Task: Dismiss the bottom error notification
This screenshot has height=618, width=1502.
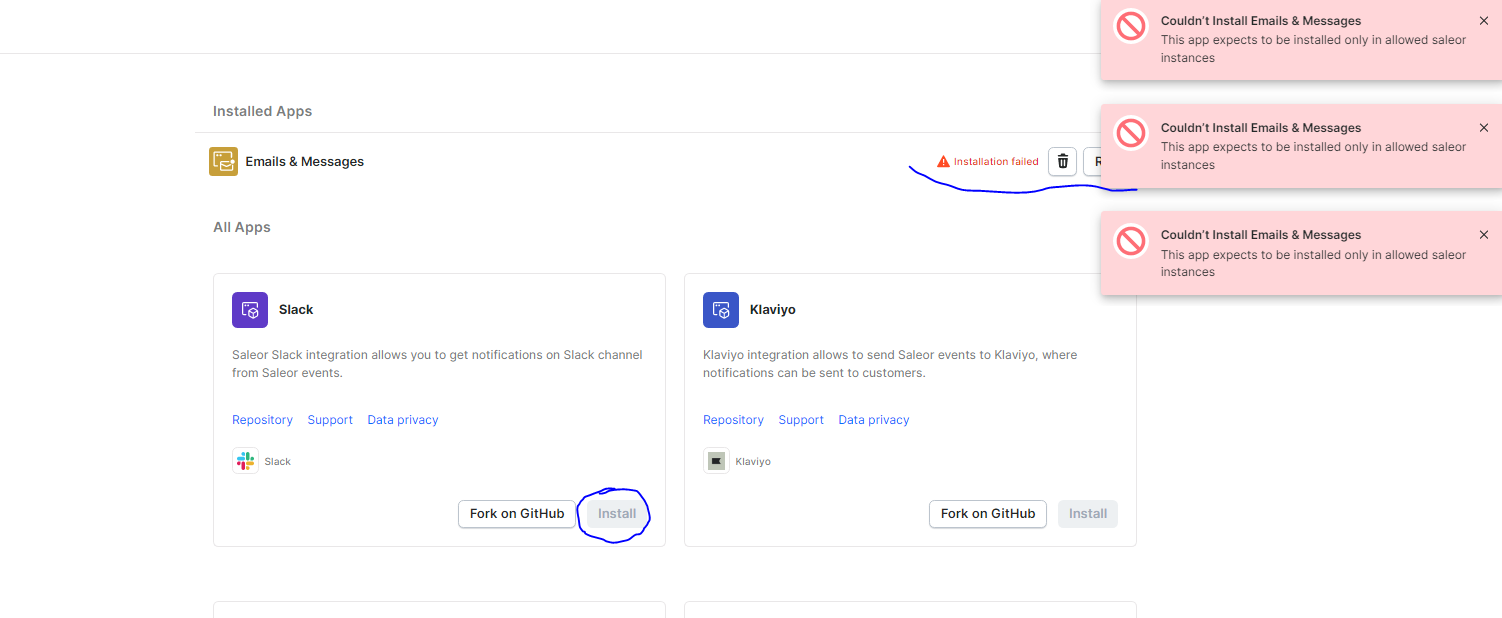Action: point(1484,234)
